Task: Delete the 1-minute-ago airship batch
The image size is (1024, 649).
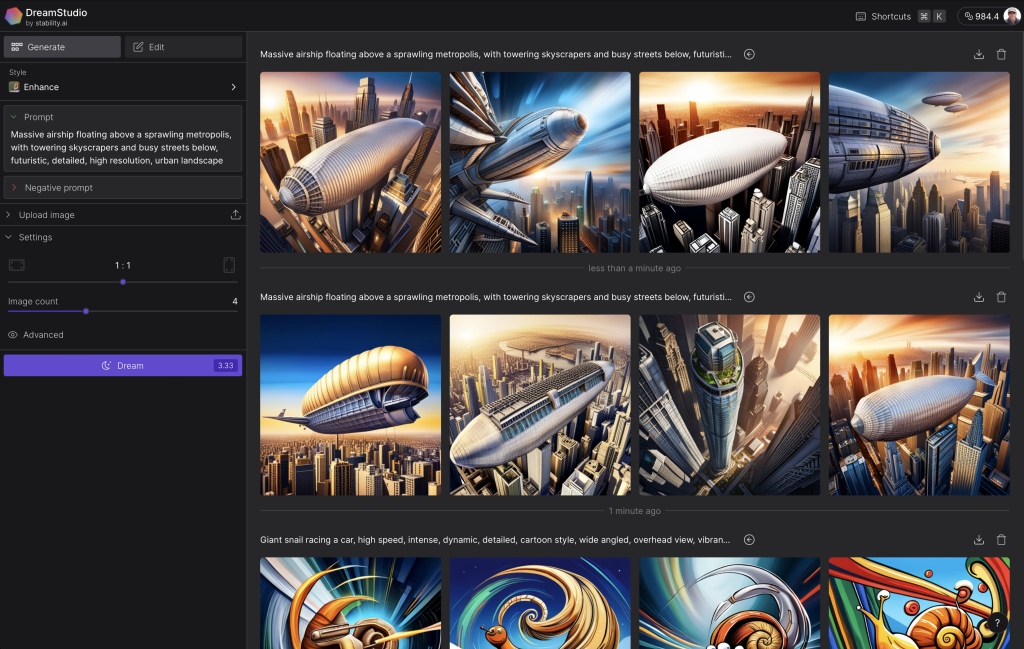Action: pyautogui.click(x=1001, y=297)
